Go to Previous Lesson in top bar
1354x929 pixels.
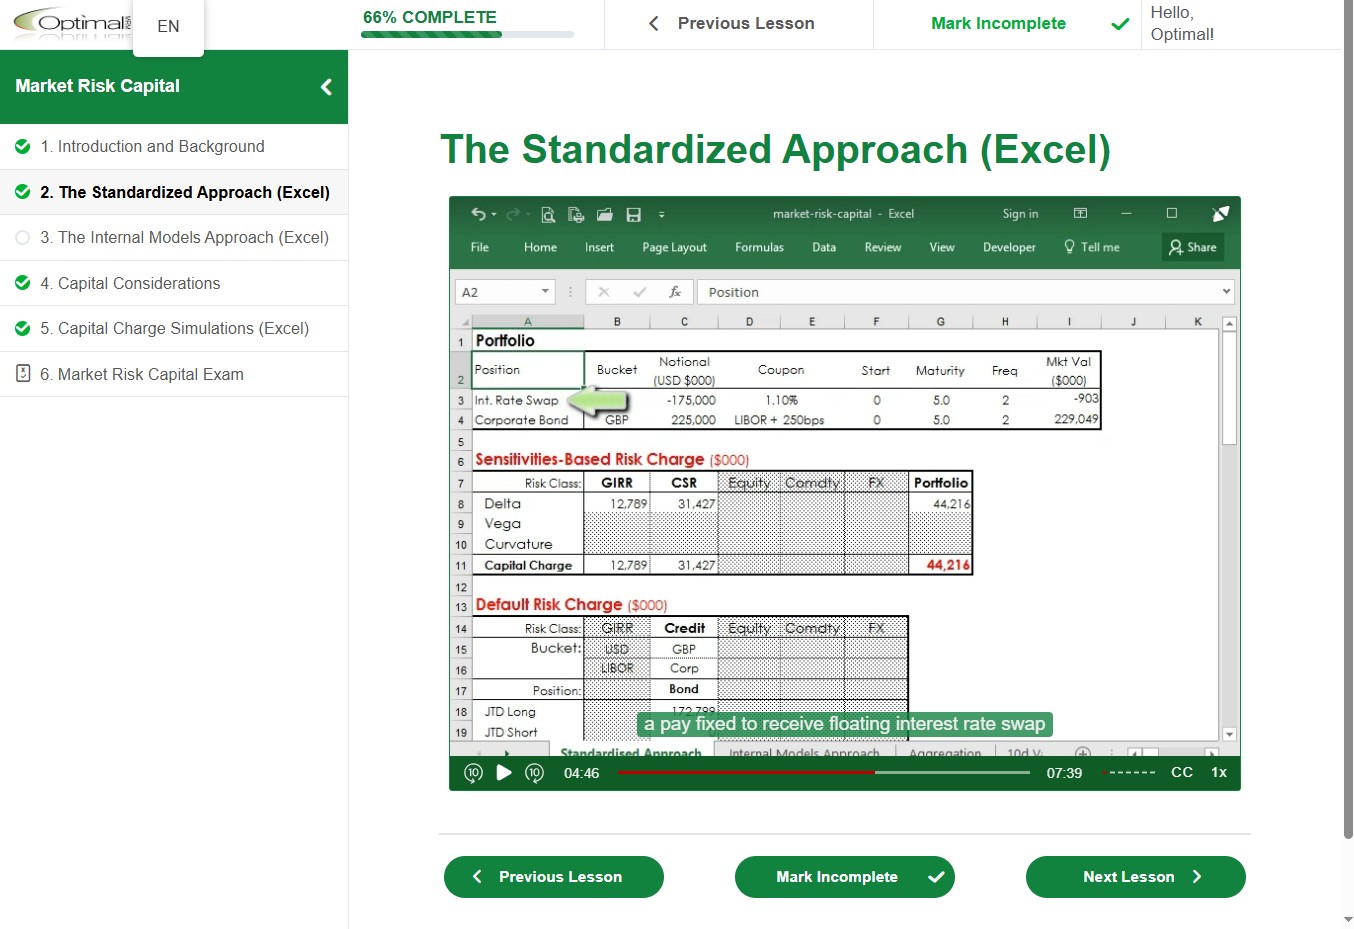[x=732, y=24]
